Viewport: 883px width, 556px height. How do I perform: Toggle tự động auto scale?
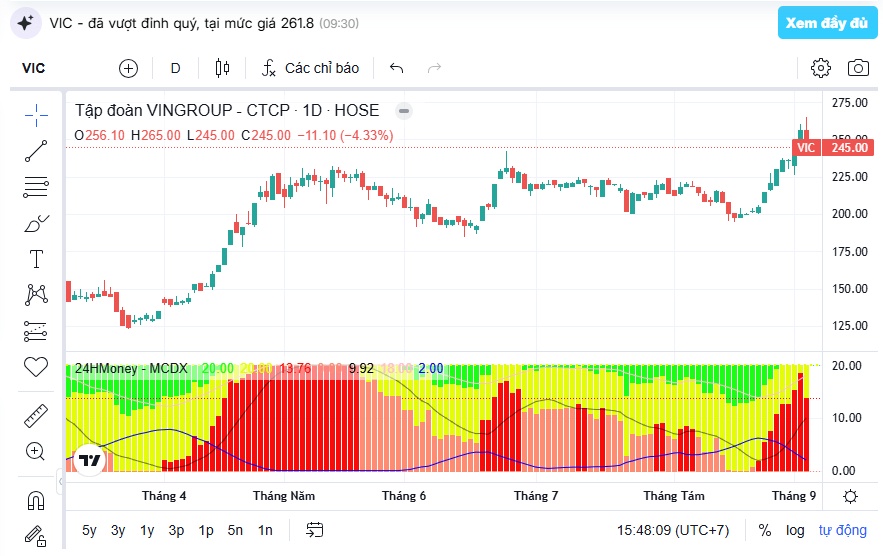(x=842, y=530)
